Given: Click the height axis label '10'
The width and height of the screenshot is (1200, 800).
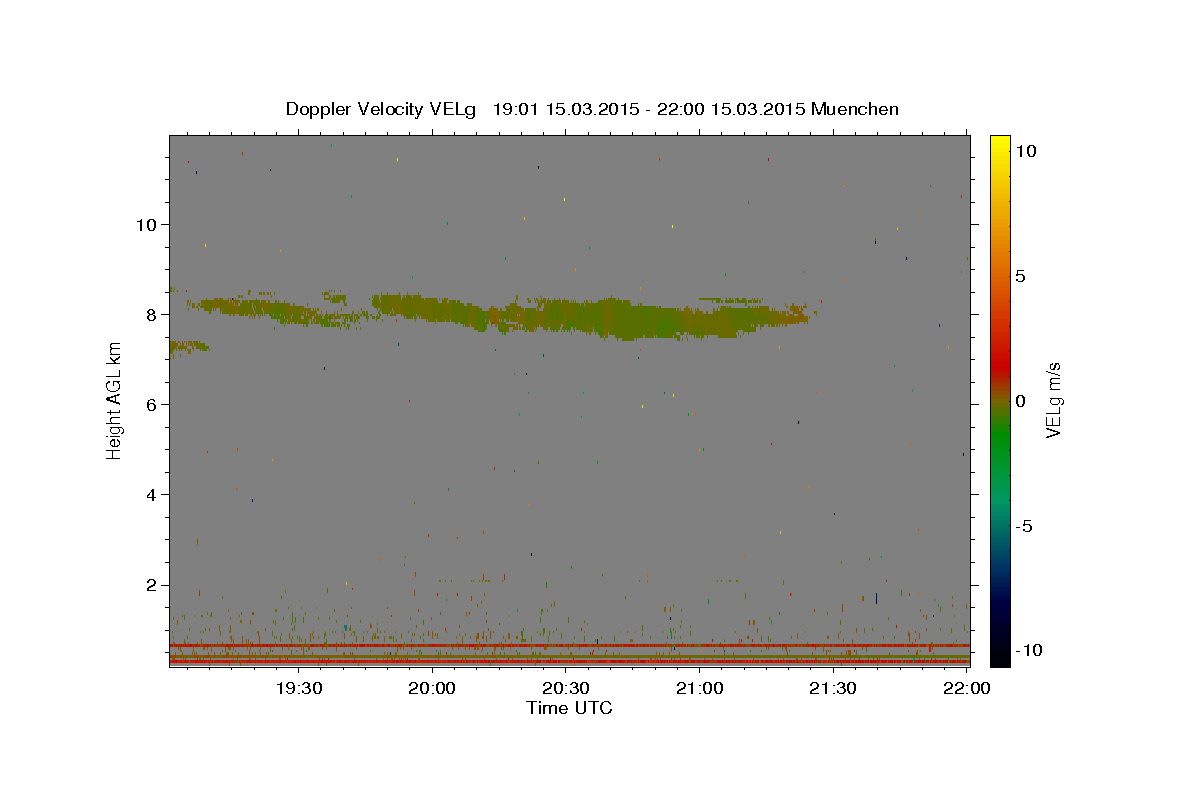Looking at the screenshot, I should tap(147, 224).
